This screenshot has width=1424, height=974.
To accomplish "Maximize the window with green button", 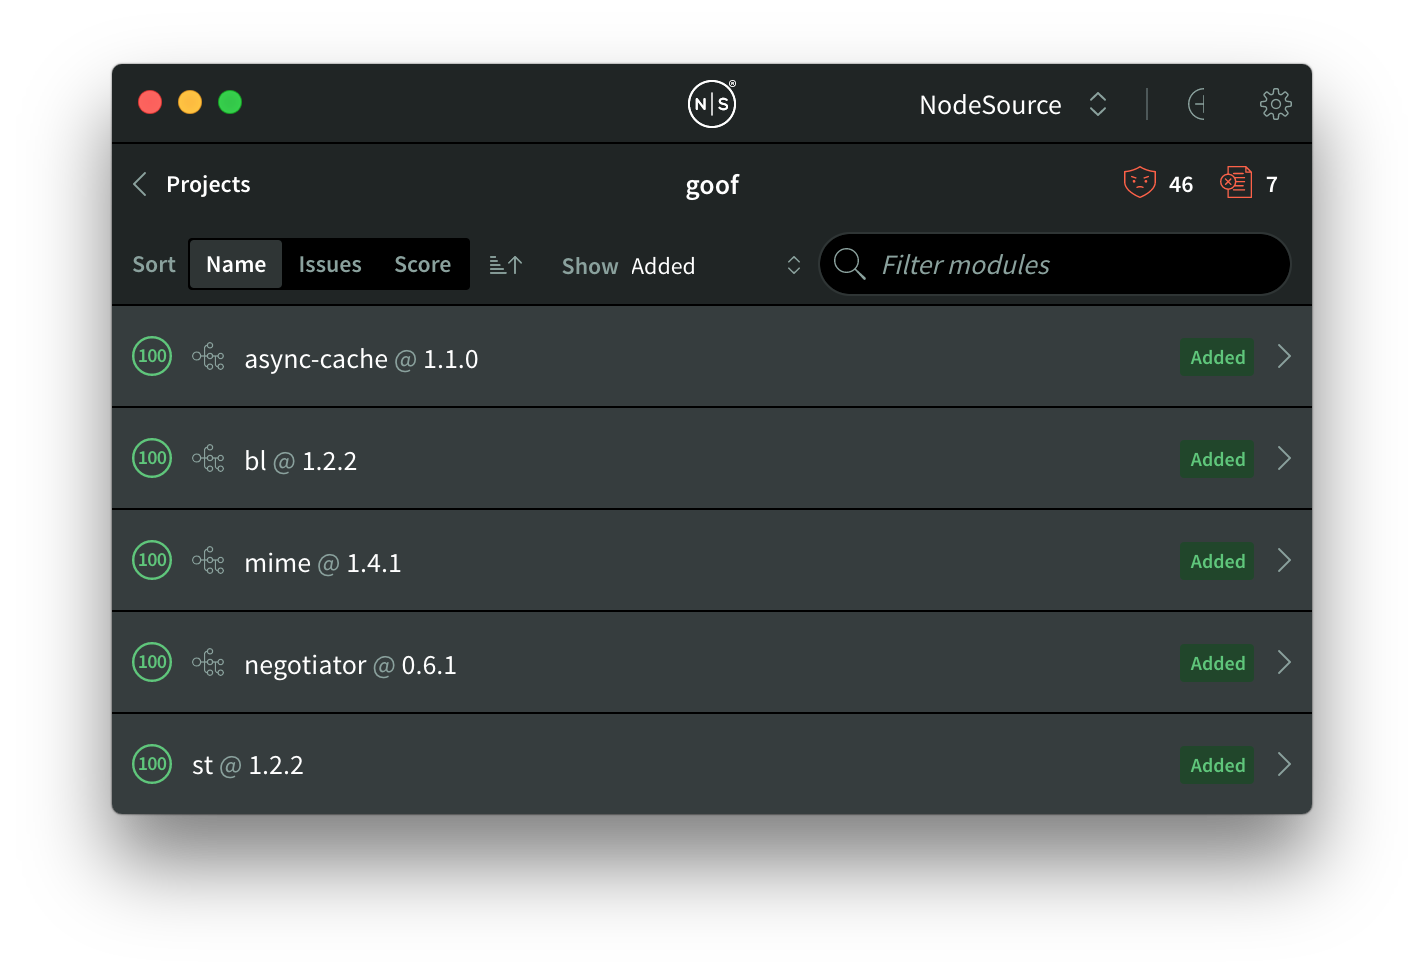I will 230,102.
